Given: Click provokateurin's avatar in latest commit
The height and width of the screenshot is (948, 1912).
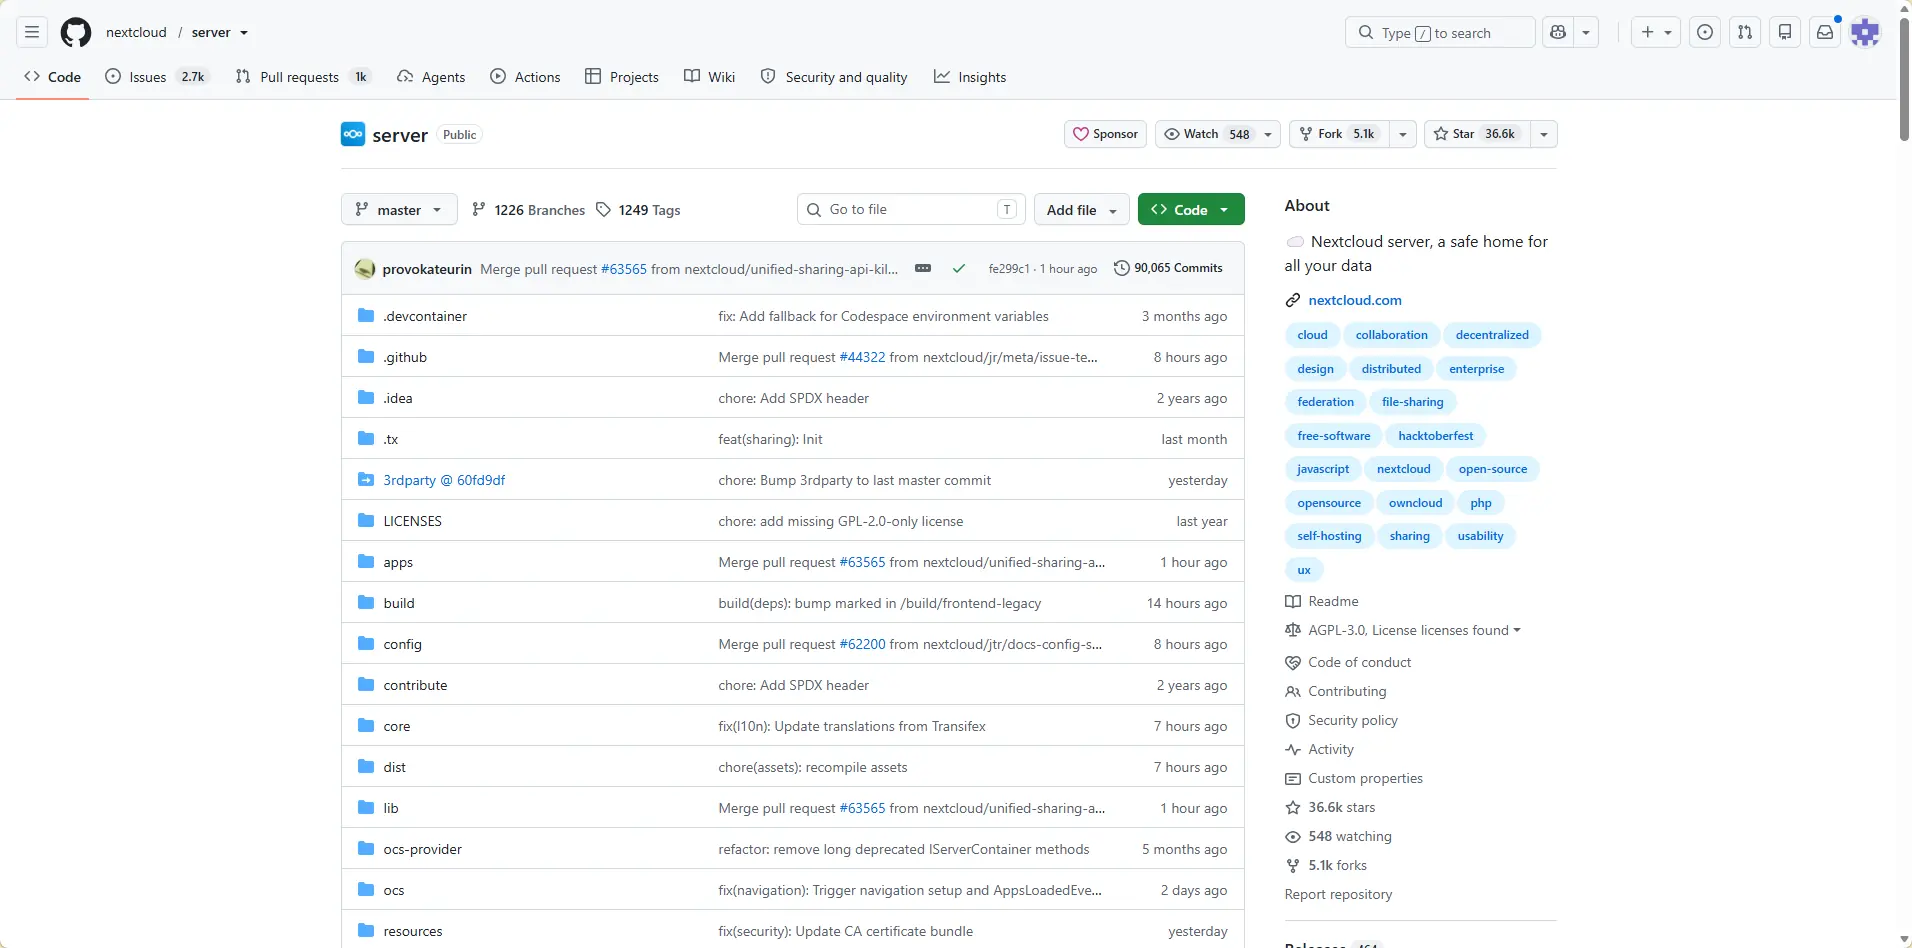Looking at the screenshot, I should click(x=365, y=268).
